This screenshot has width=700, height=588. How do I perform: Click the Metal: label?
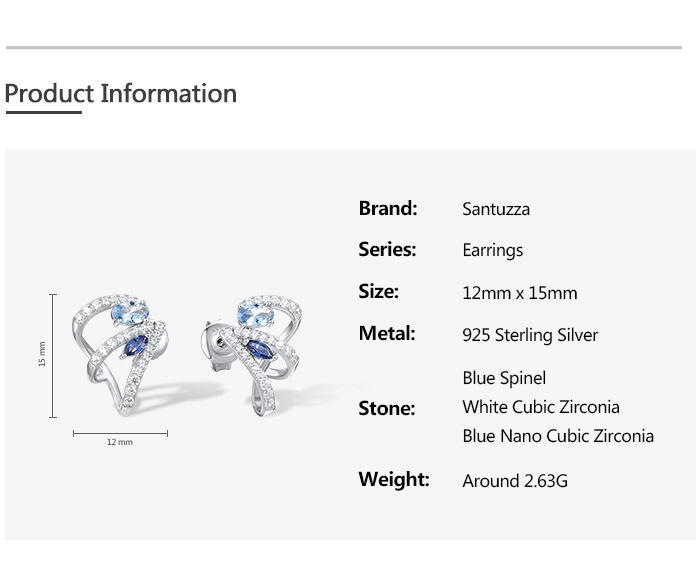(x=386, y=333)
